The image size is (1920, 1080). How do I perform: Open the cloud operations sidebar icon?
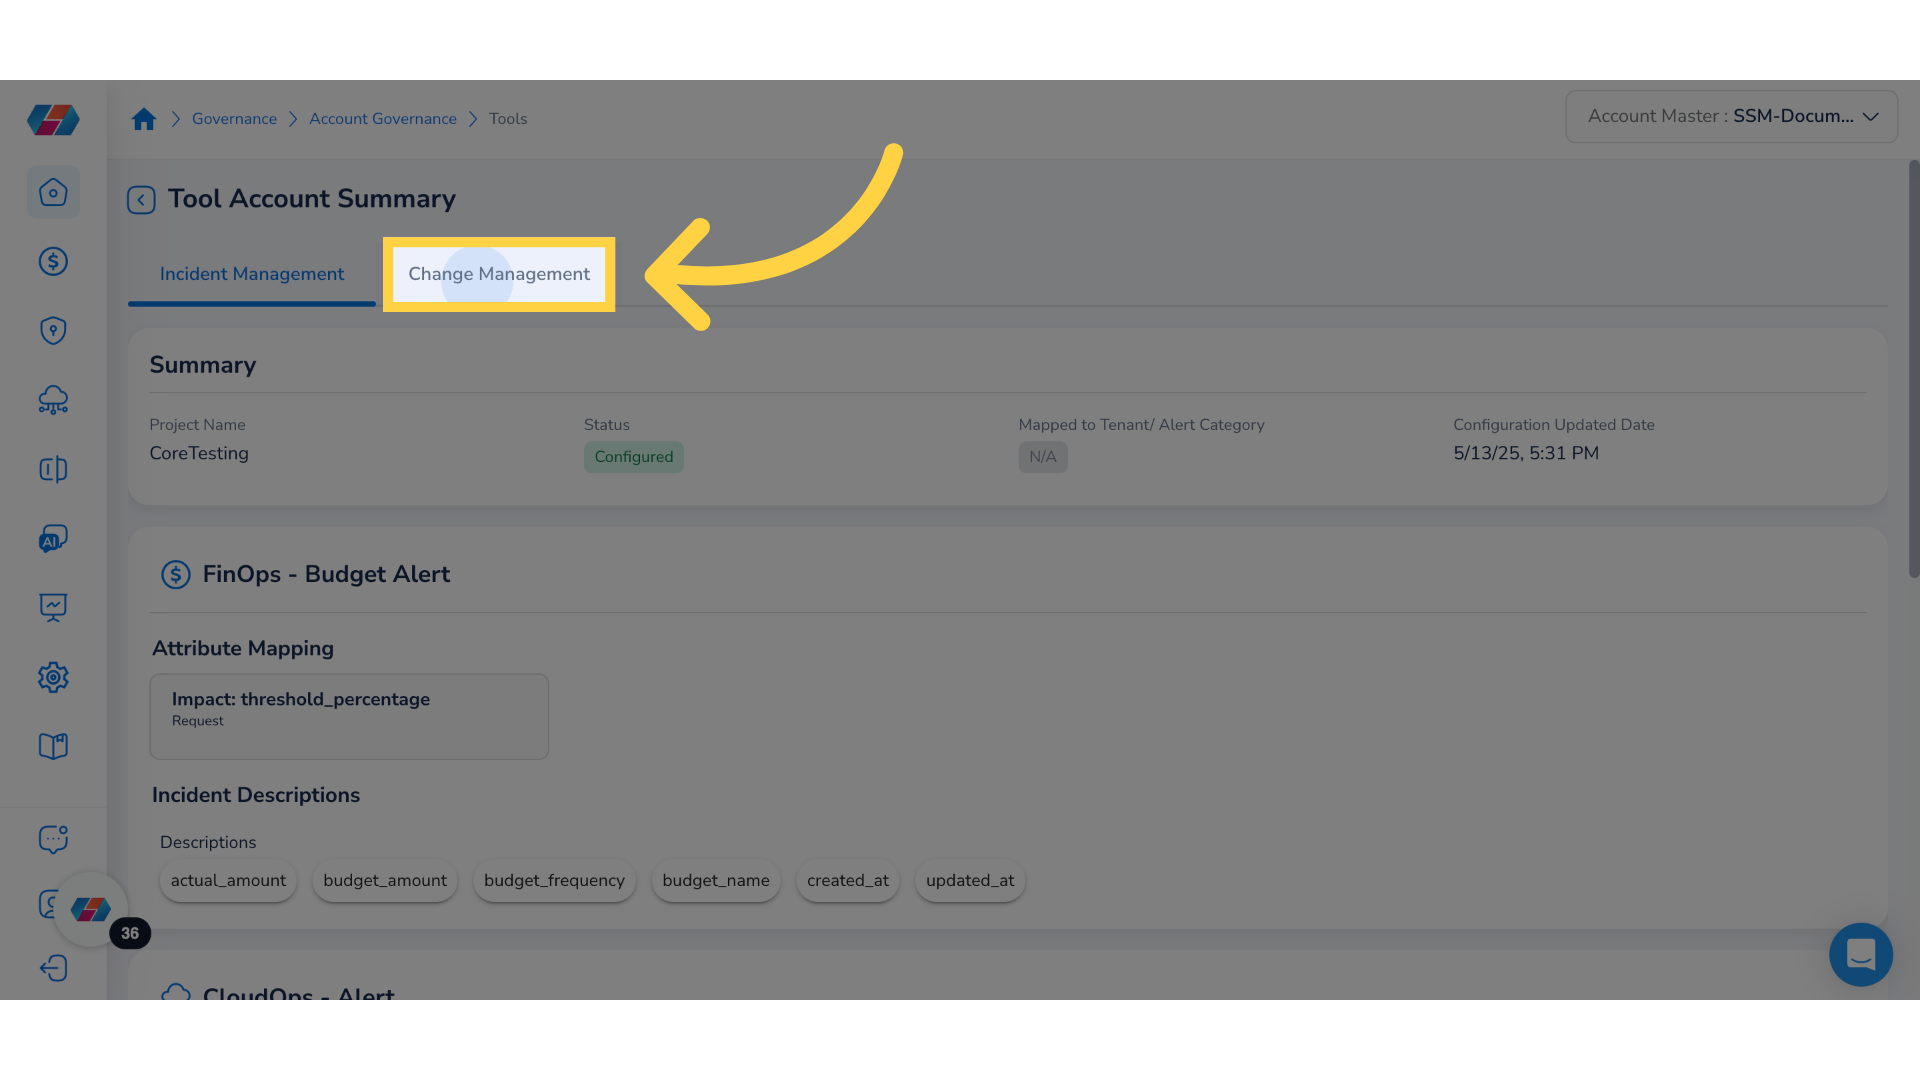pyautogui.click(x=53, y=400)
